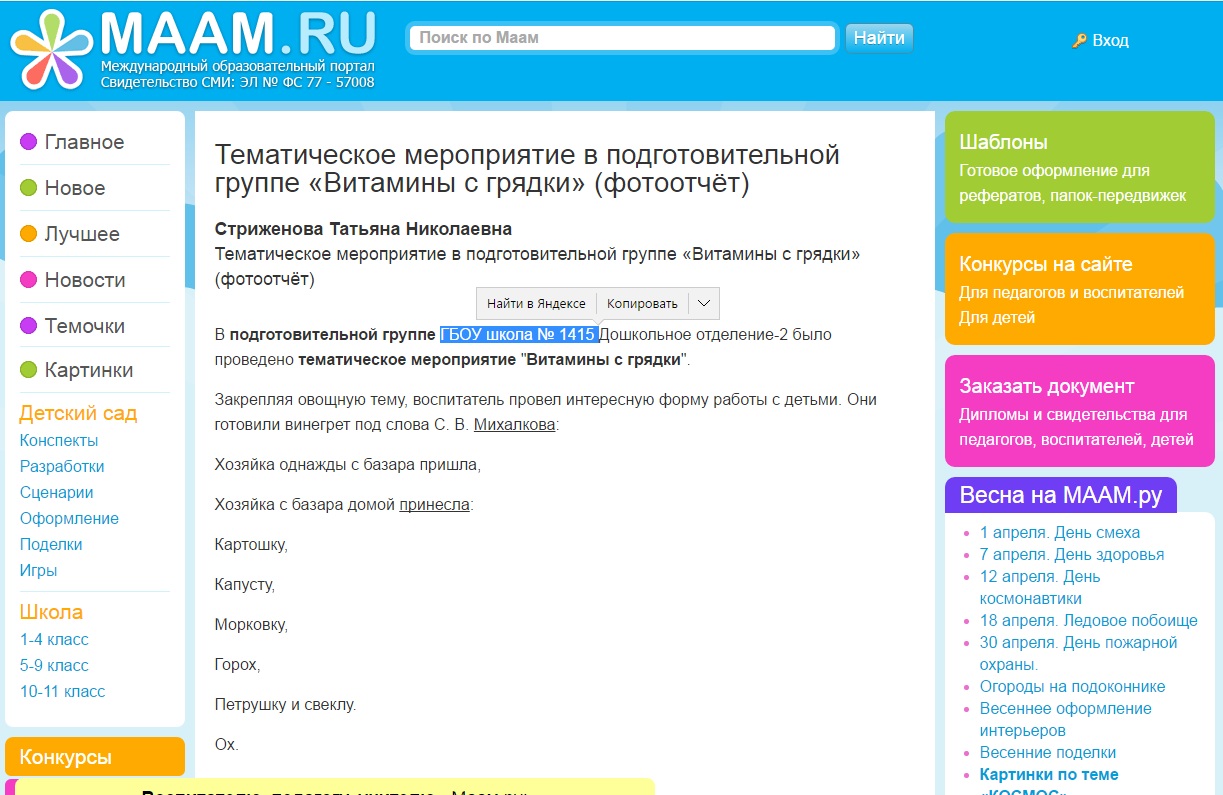
Task: Click the green dot next to Картинки
Action: (29, 370)
